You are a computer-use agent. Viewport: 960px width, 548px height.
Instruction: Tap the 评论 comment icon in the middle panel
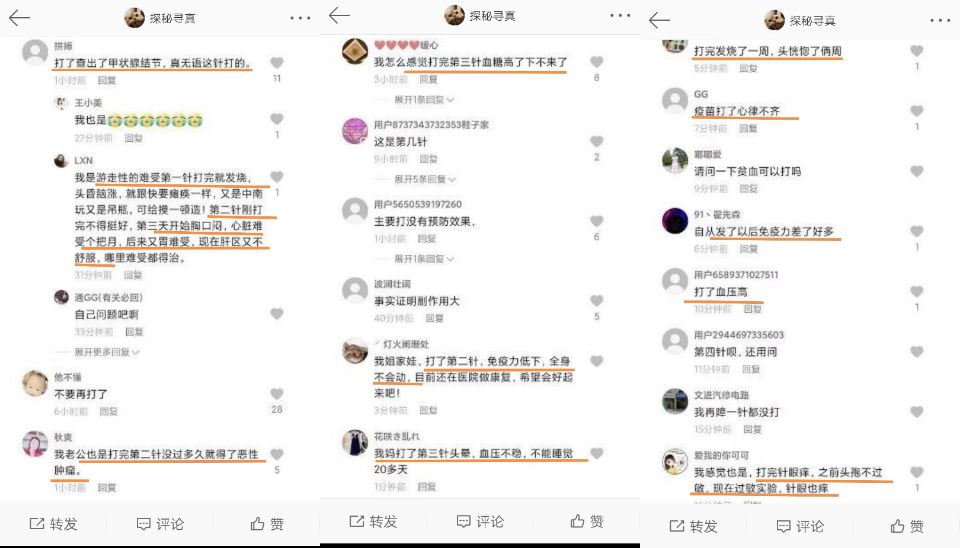pos(463,521)
